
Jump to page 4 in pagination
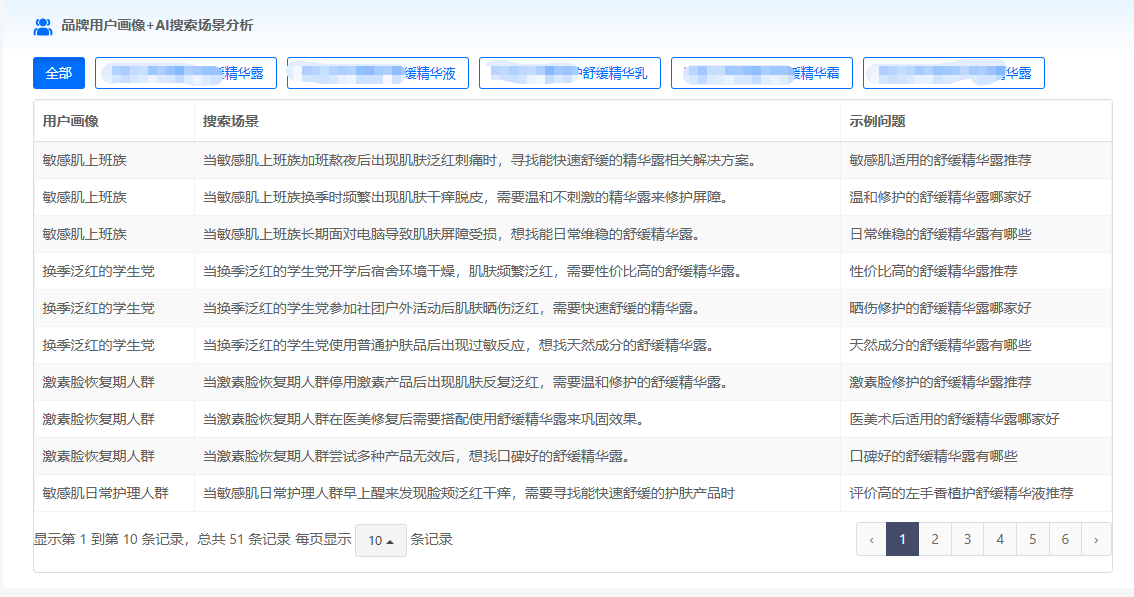click(x=999, y=539)
